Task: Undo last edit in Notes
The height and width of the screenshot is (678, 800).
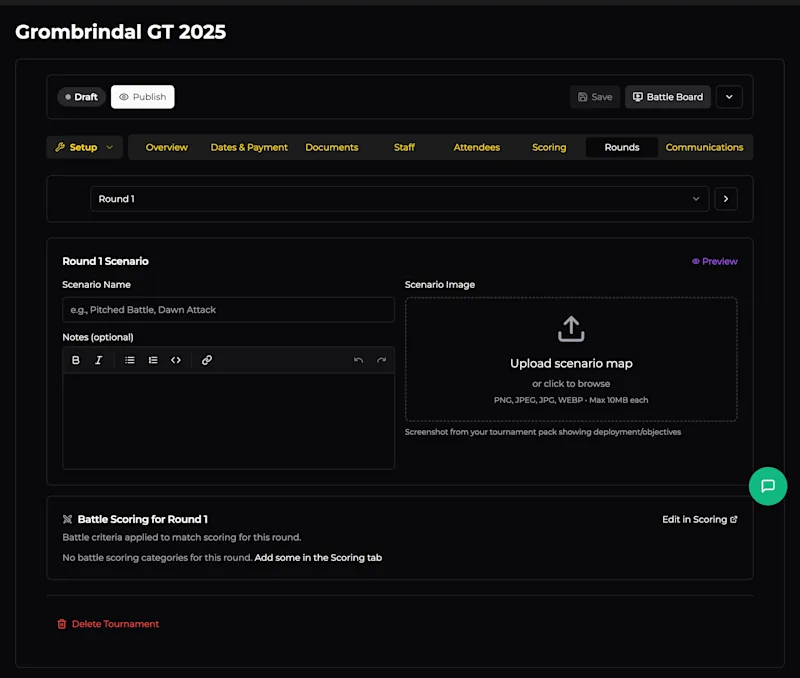Action: coord(359,360)
